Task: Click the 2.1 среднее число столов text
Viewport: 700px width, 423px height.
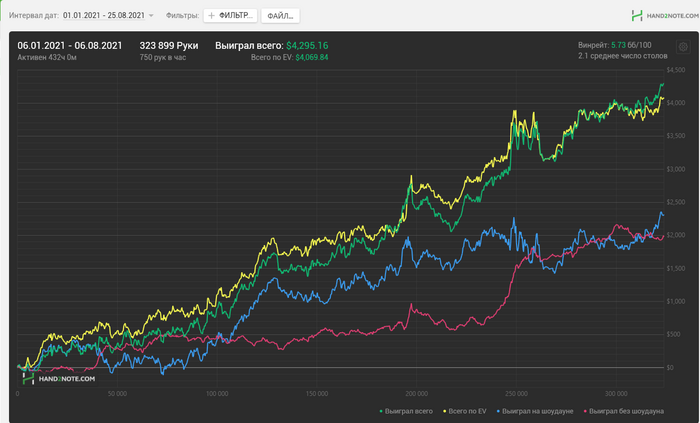Action: coord(623,56)
